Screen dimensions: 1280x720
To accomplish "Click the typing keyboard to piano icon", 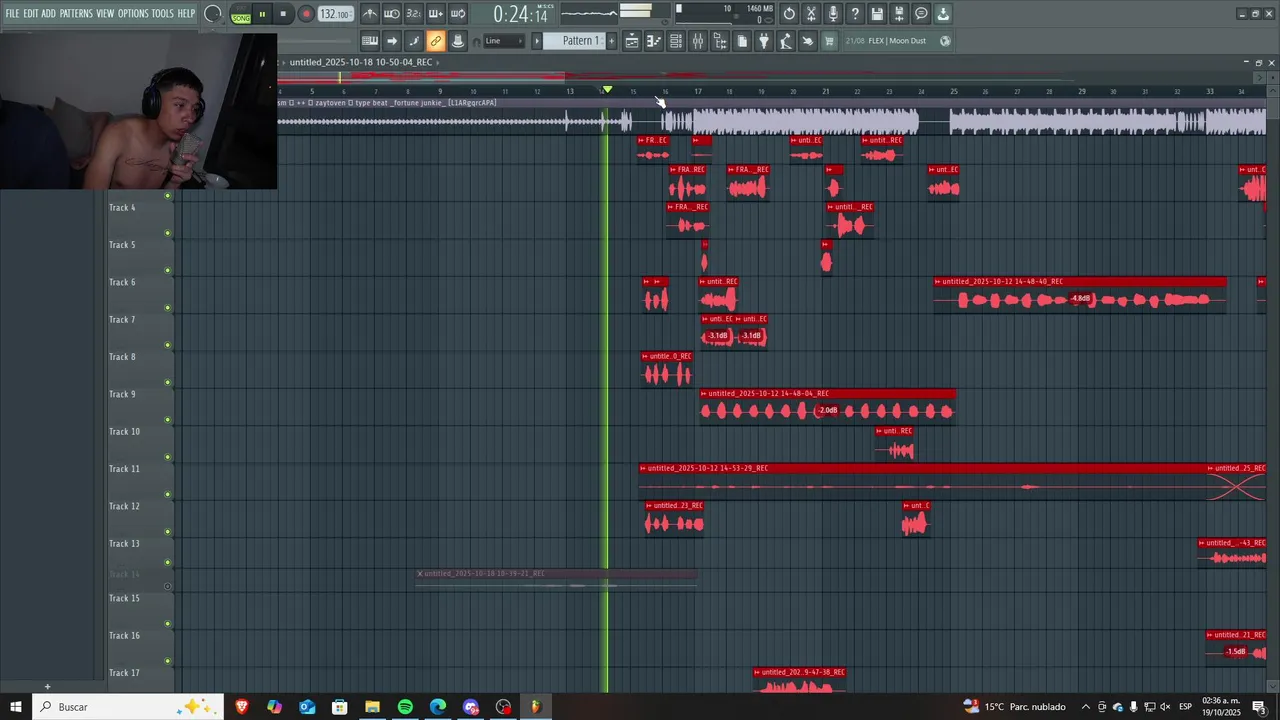I will [x=370, y=41].
